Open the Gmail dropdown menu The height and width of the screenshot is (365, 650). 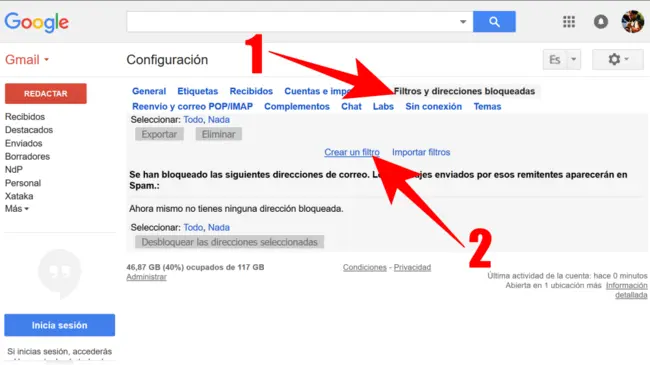(x=27, y=60)
